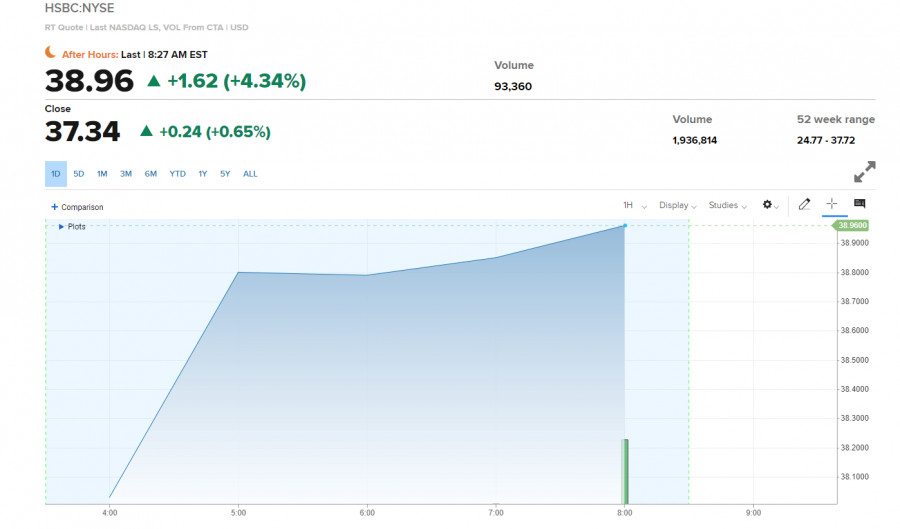Open the chart comments/annotation icon
The height and width of the screenshot is (529, 900).
tap(859, 204)
